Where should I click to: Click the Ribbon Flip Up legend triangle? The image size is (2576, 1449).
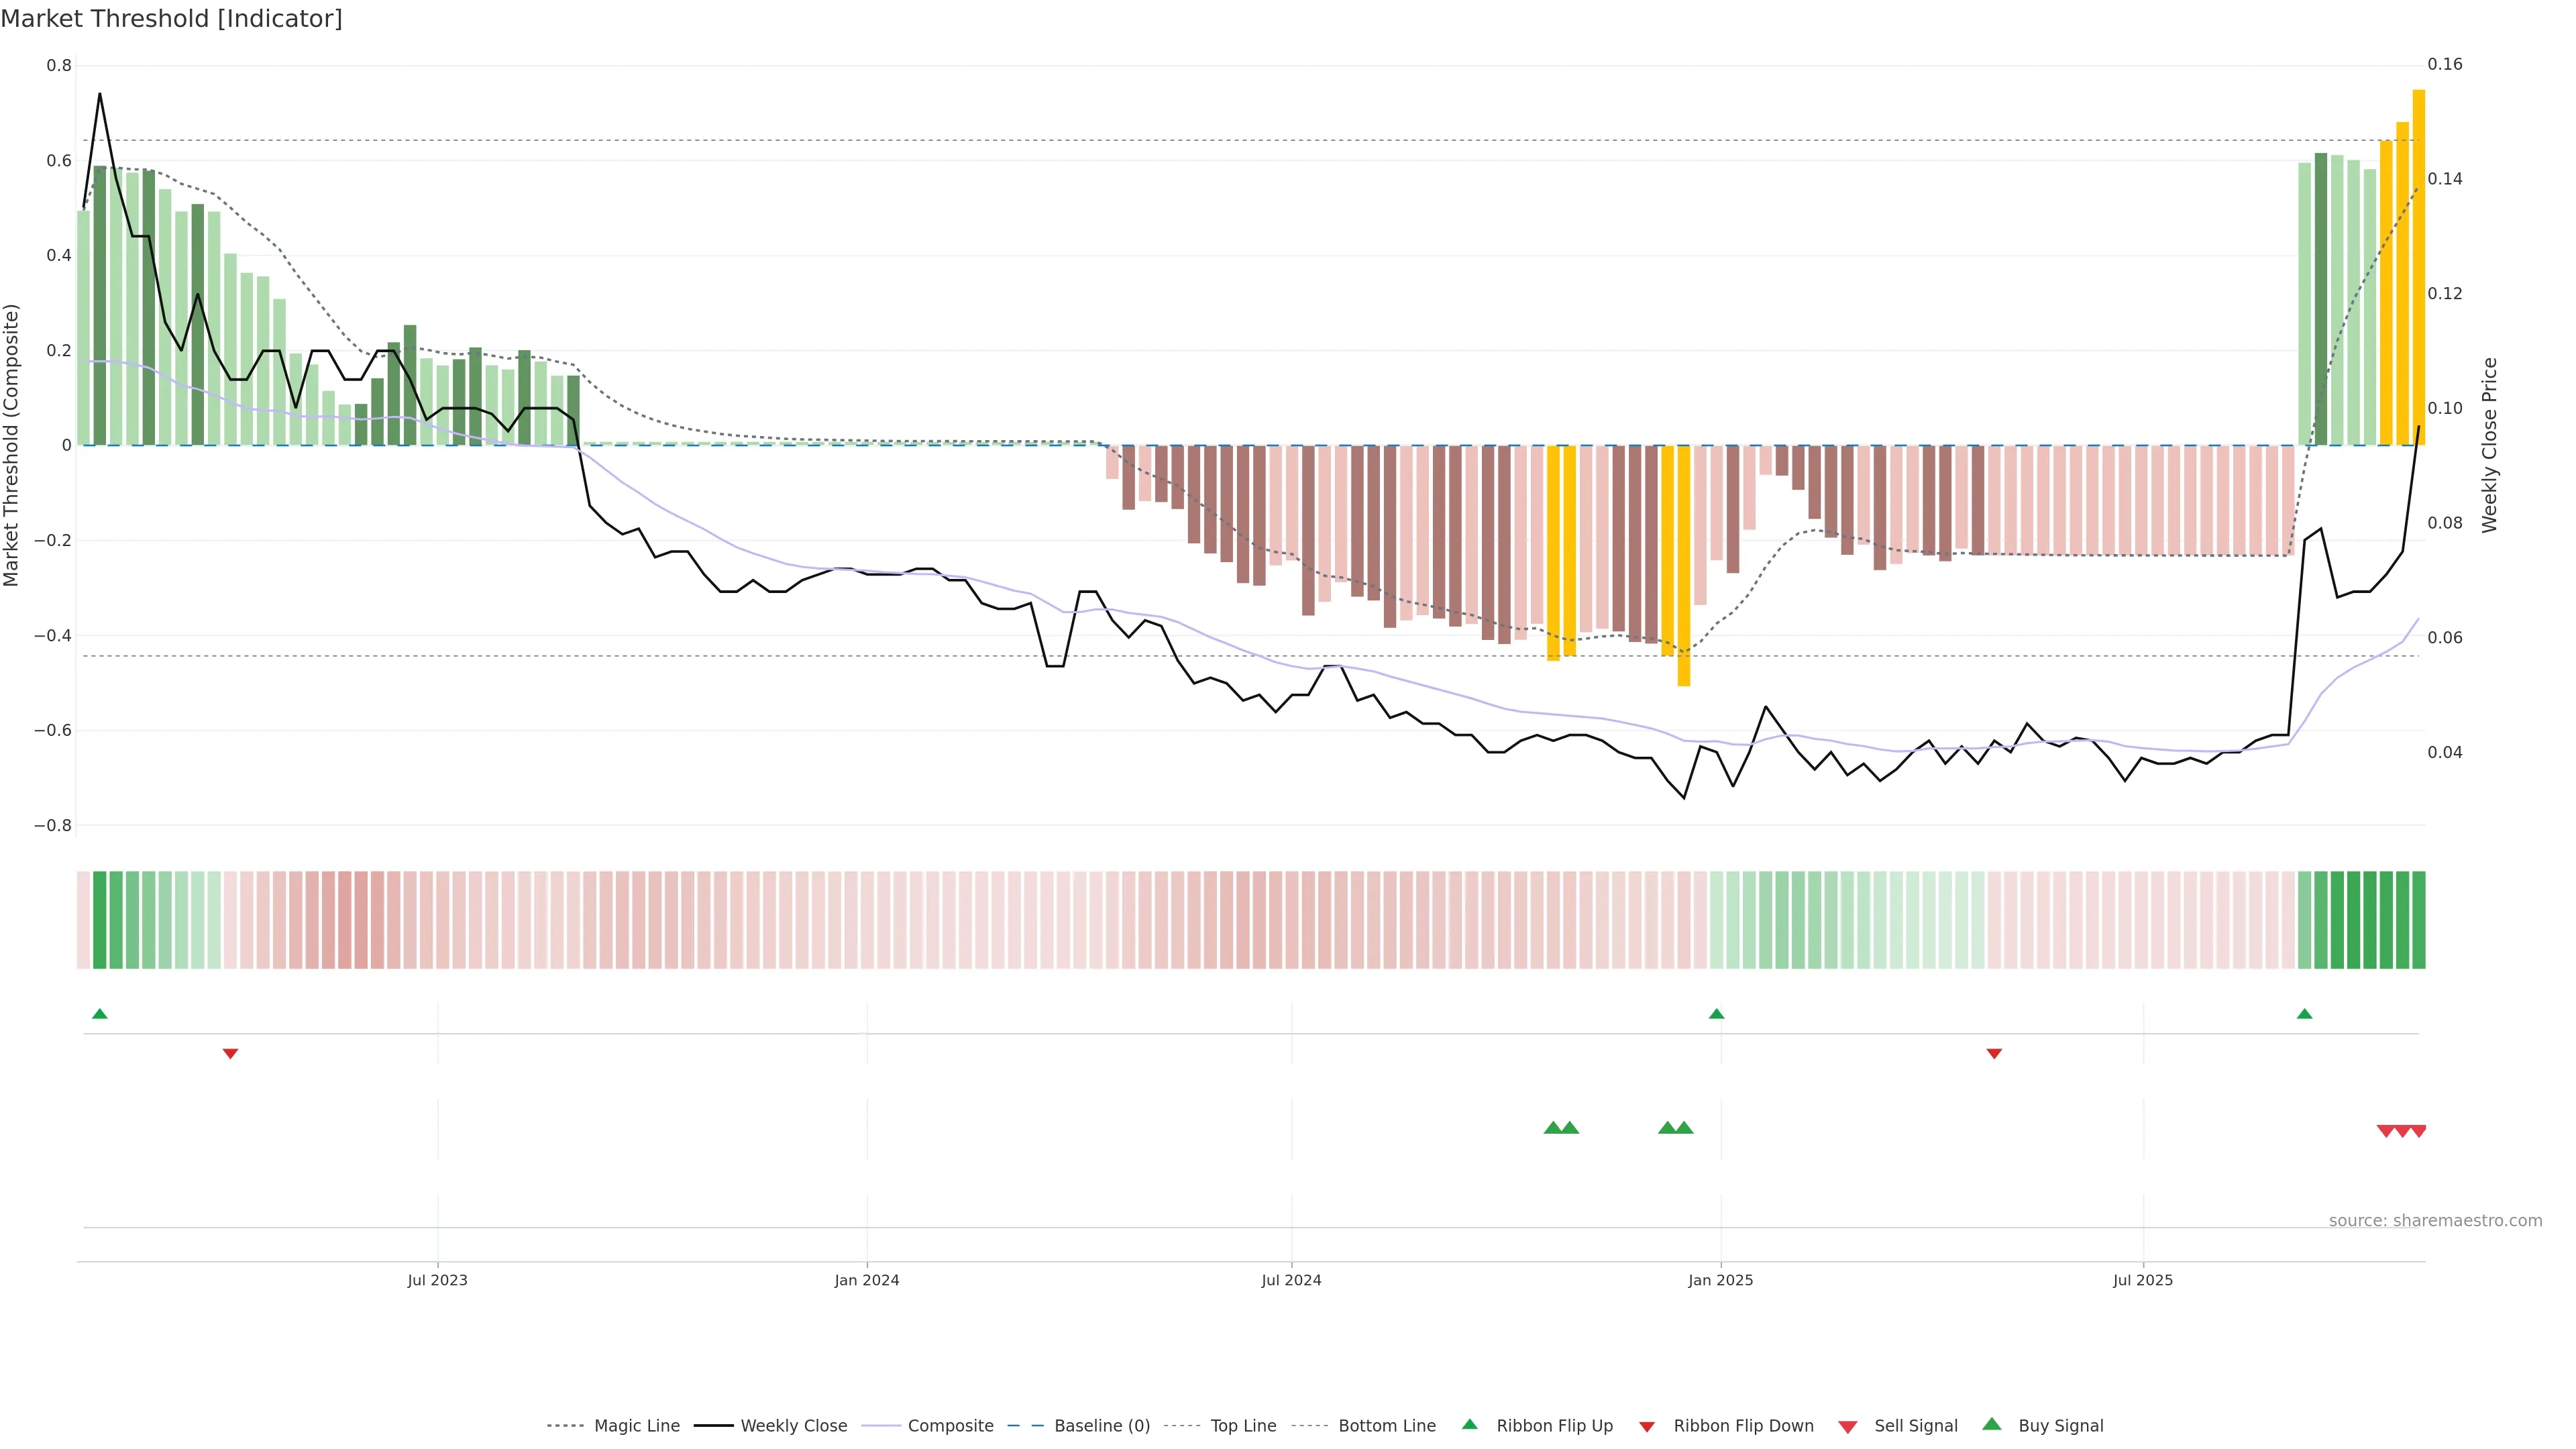coord(1469,1424)
